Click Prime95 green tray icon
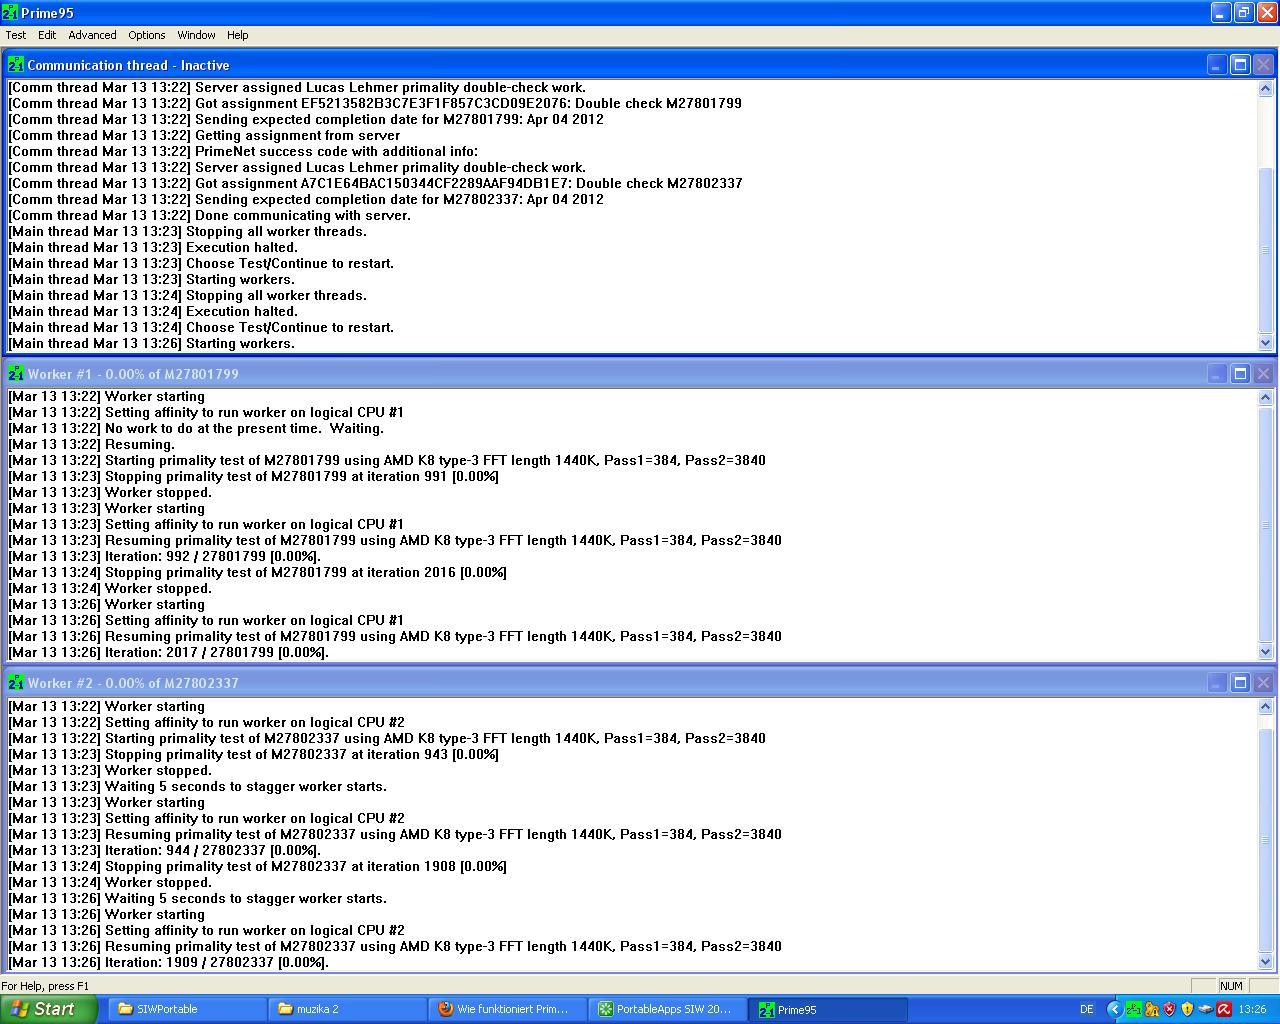Screen dimensions: 1280x1024 (x=1134, y=1010)
